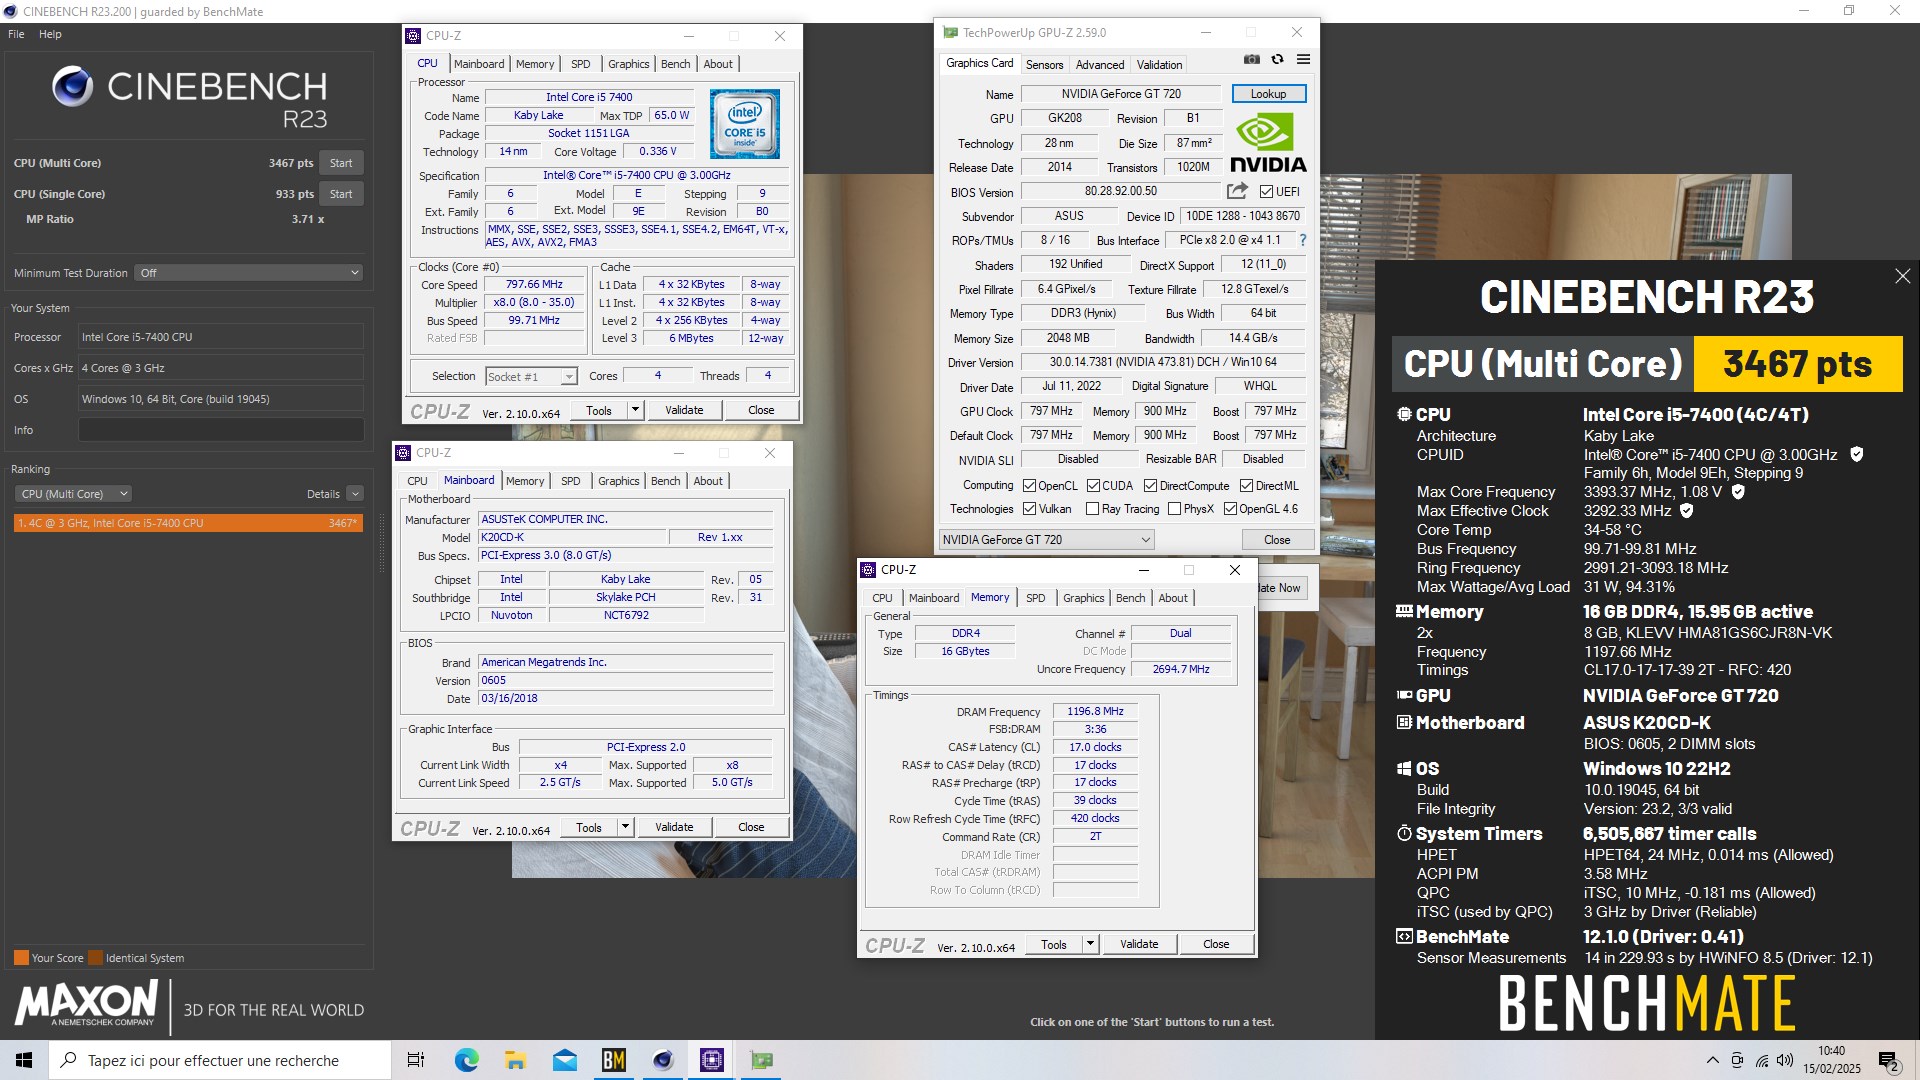Click Cinebench Info input field
This screenshot has height=1080, width=1920.
click(221, 430)
